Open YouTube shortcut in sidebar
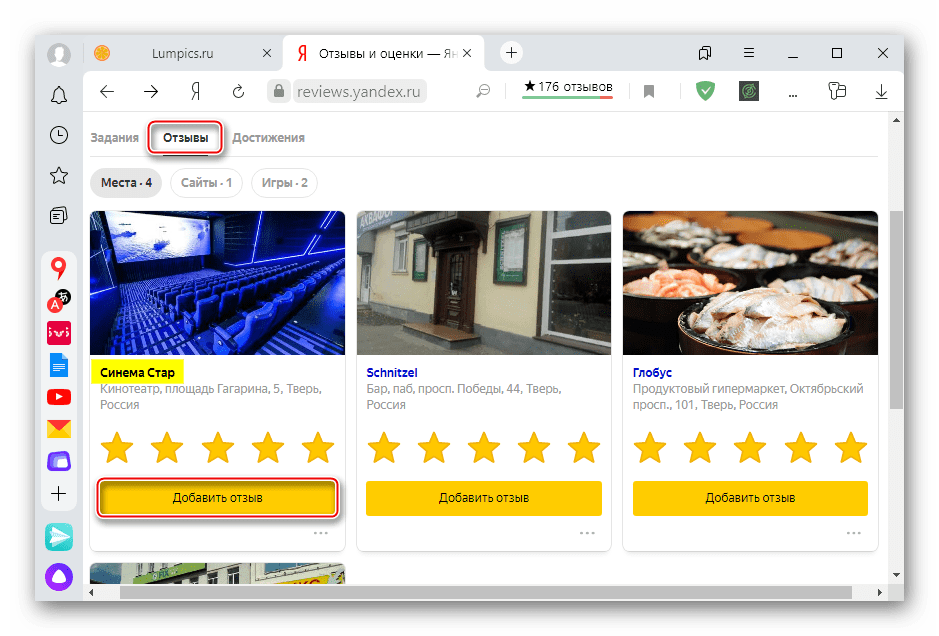 click(x=59, y=397)
